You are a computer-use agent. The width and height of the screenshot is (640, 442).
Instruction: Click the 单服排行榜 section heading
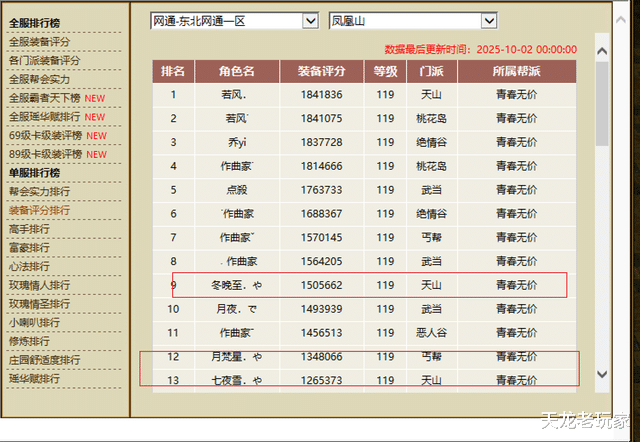[x=35, y=173]
